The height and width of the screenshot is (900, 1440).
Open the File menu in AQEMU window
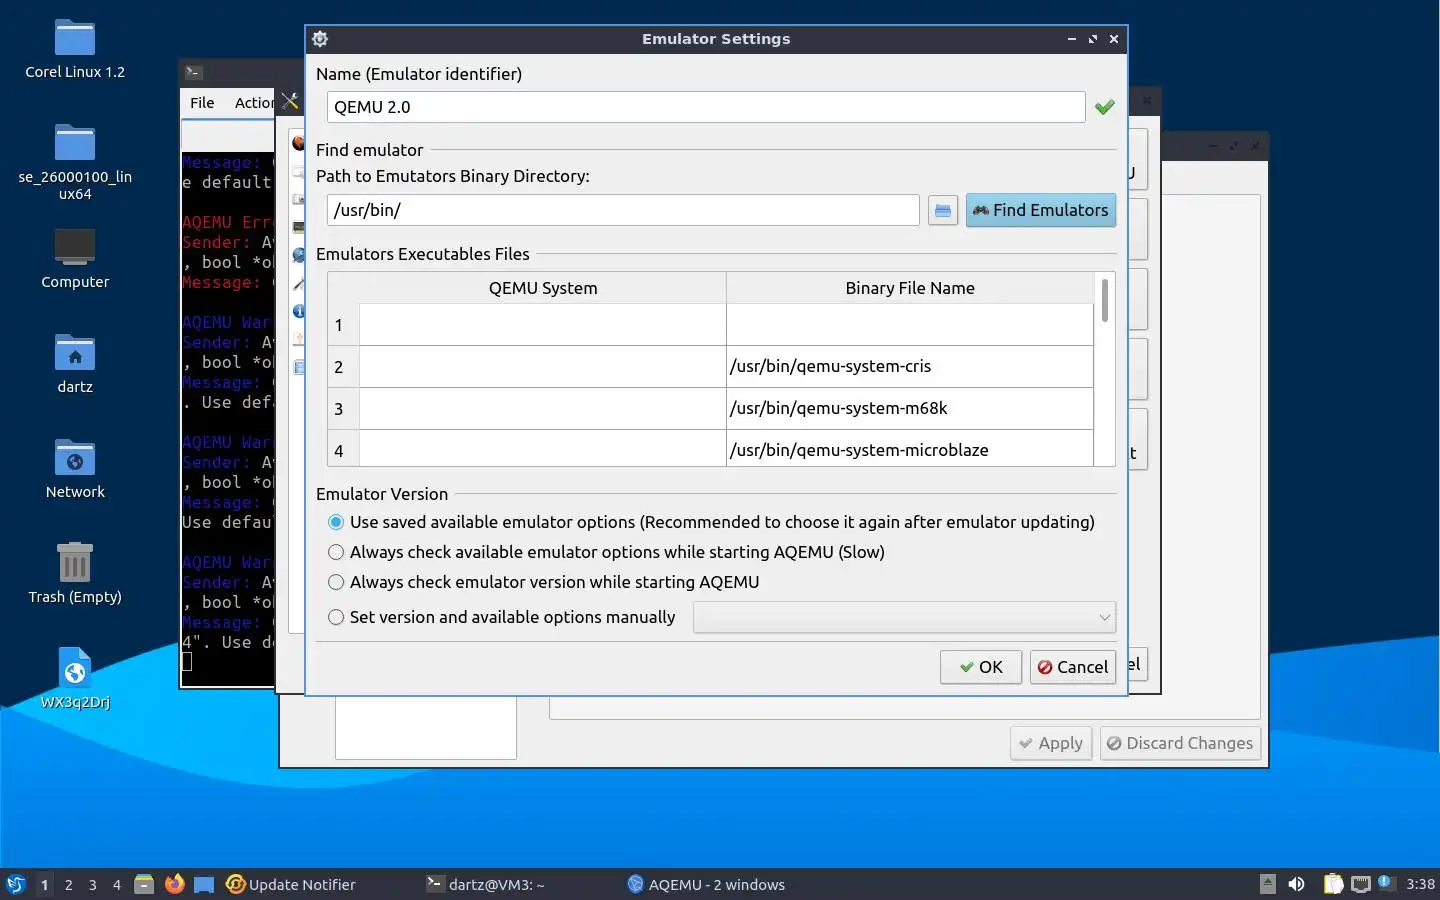point(202,102)
